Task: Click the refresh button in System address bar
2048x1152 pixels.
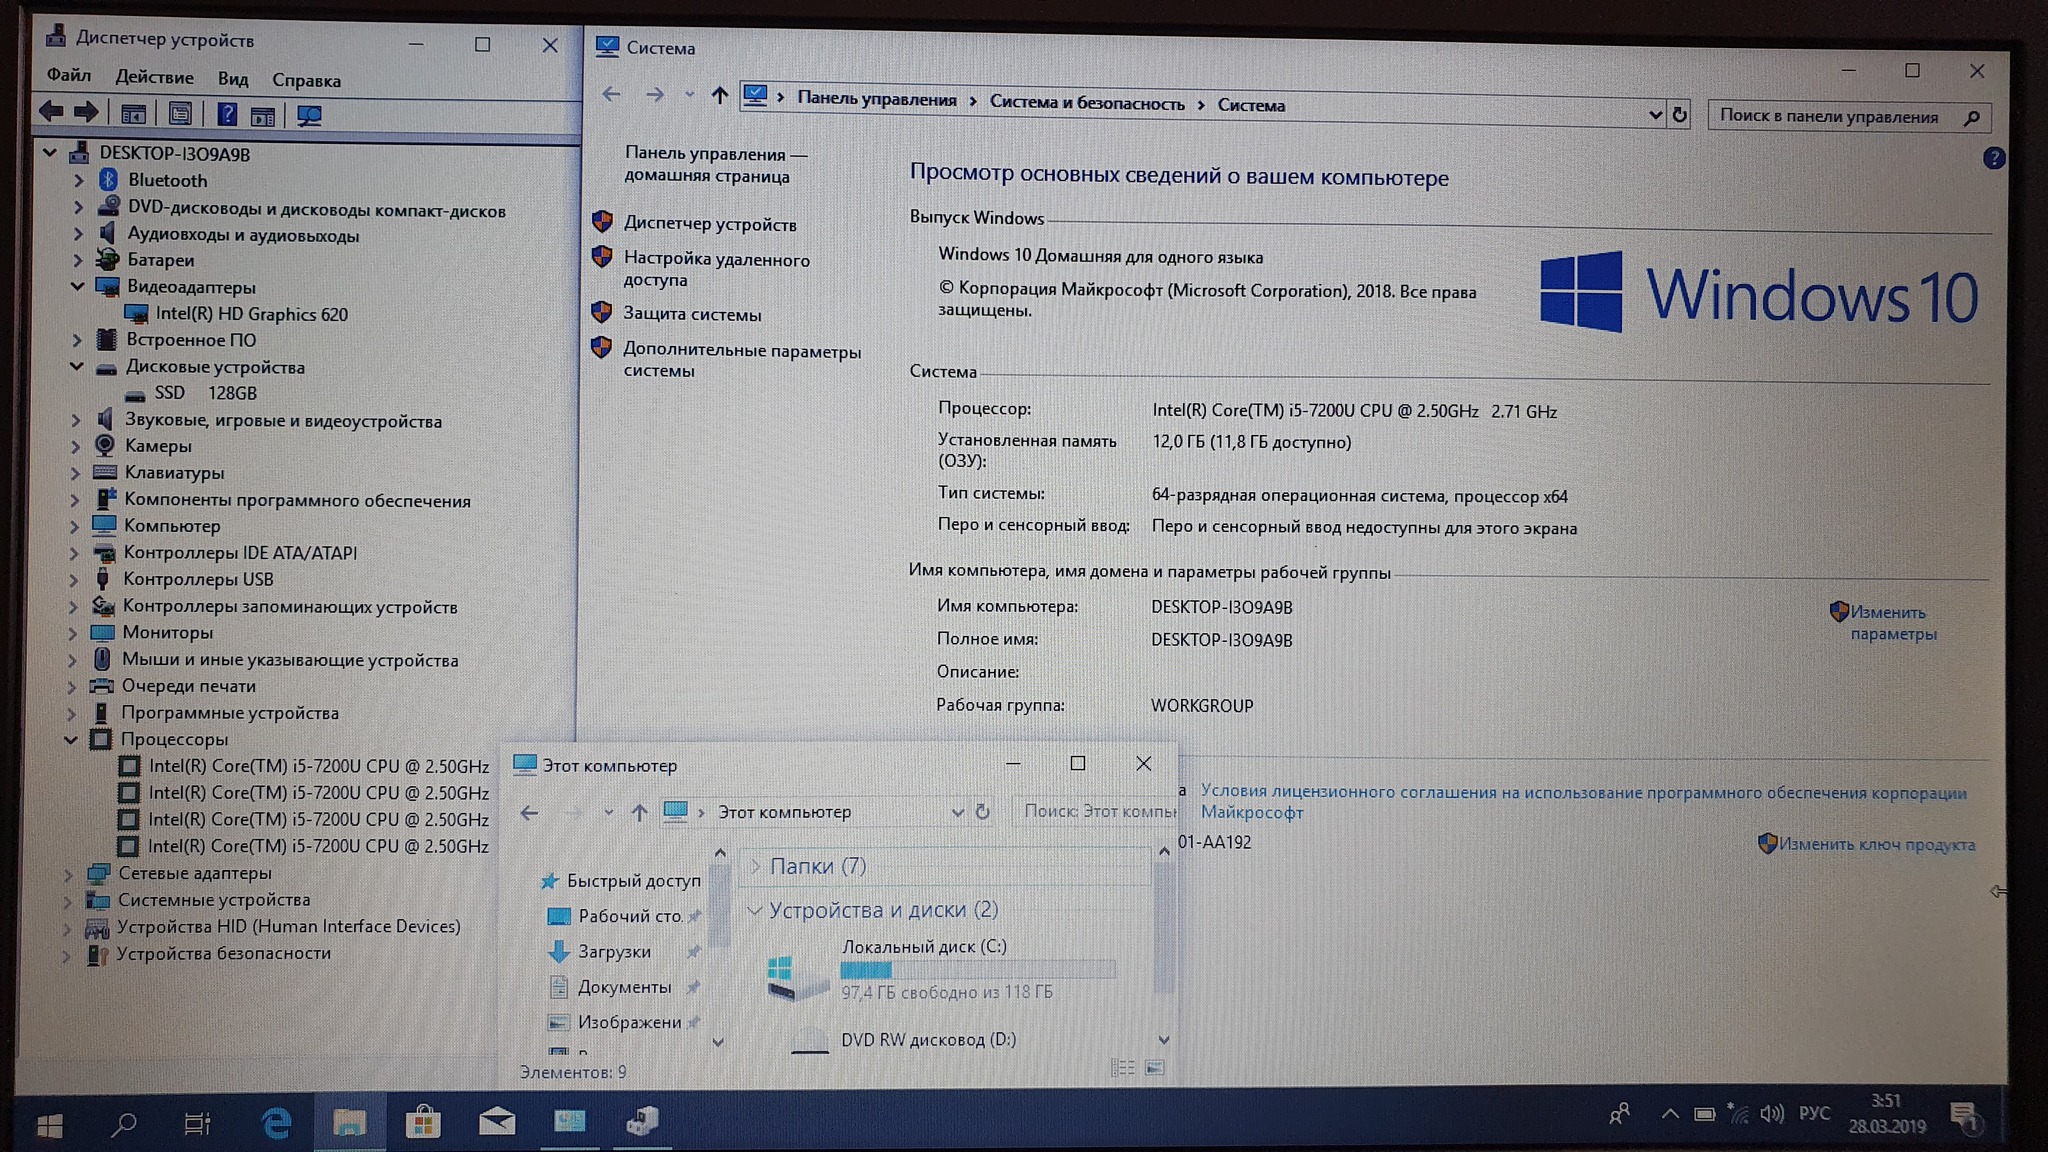Action: pos(1680,115)
